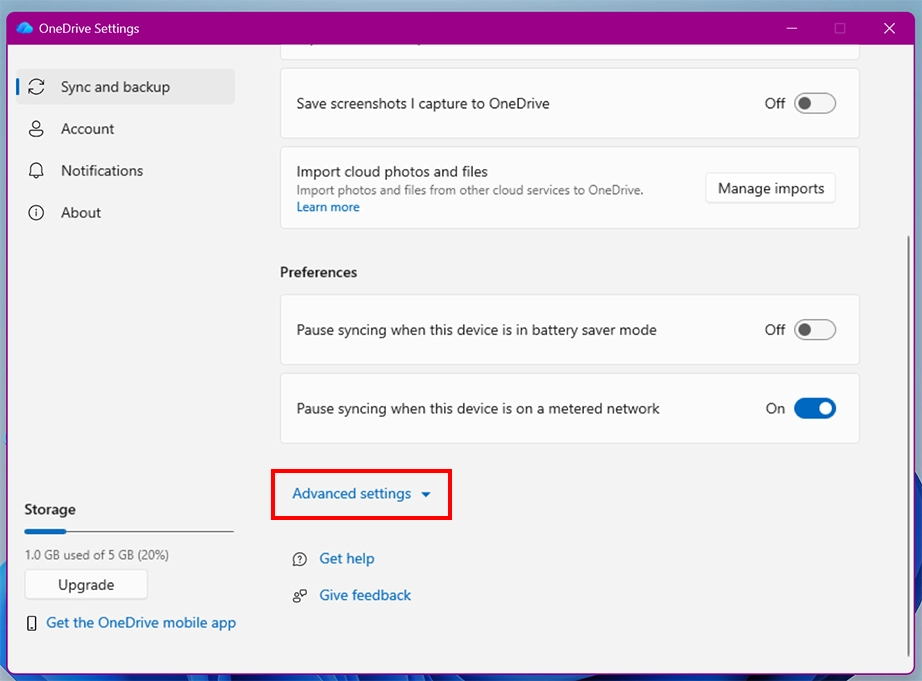Open Get the OneDrive mobile app link
This screenshot has height=681, width=922.
pos(141,623)
